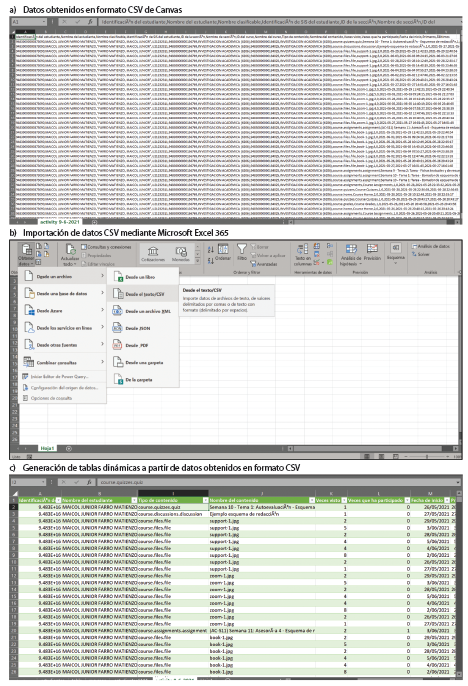Click the insert function fx icon in pivot-table window

click(89, 482)
